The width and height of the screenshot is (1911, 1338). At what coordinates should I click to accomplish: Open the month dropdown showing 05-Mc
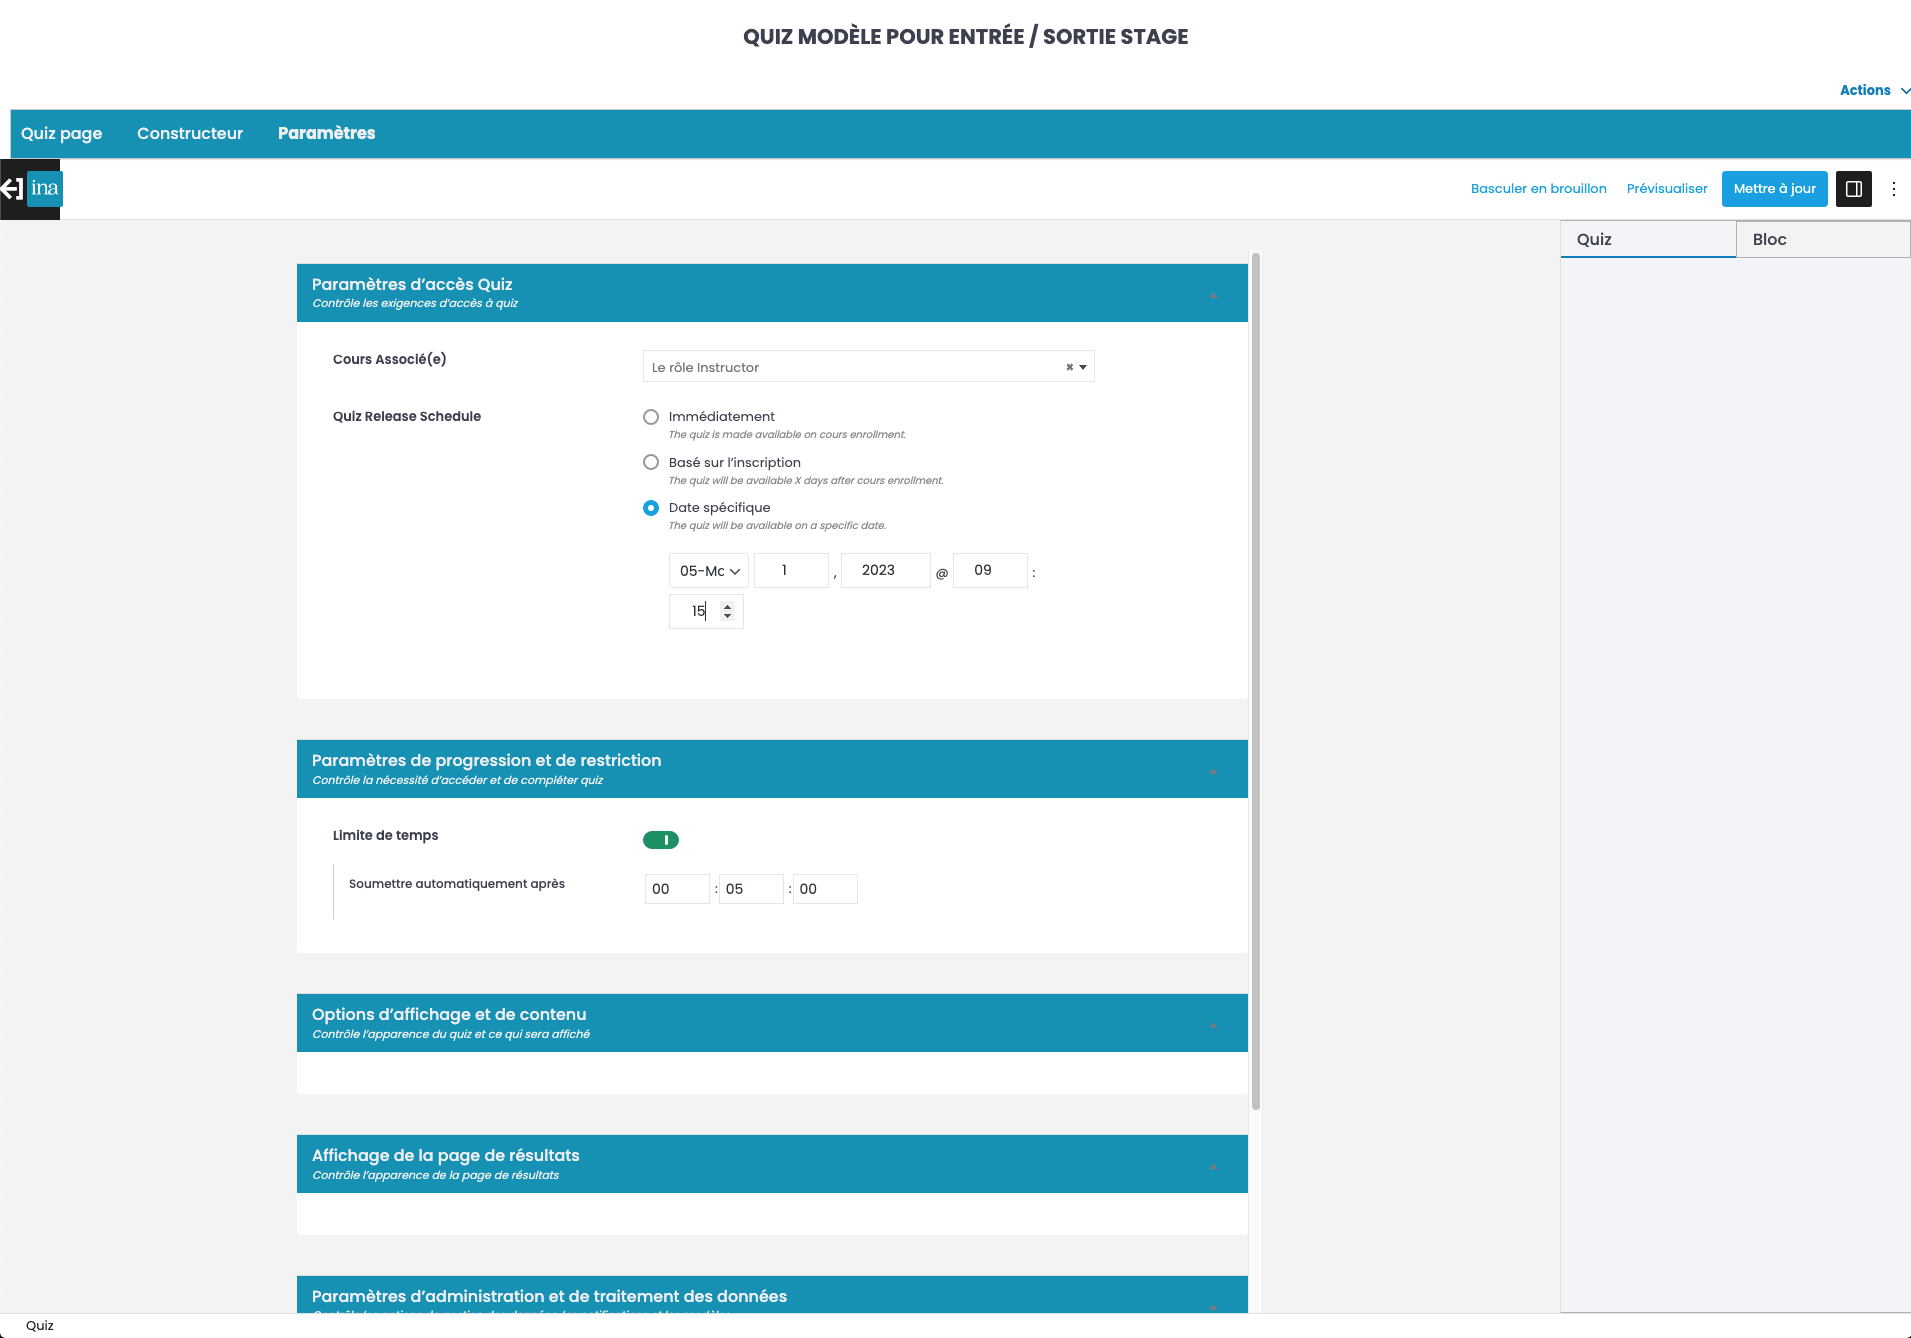(x=708, y=571)
